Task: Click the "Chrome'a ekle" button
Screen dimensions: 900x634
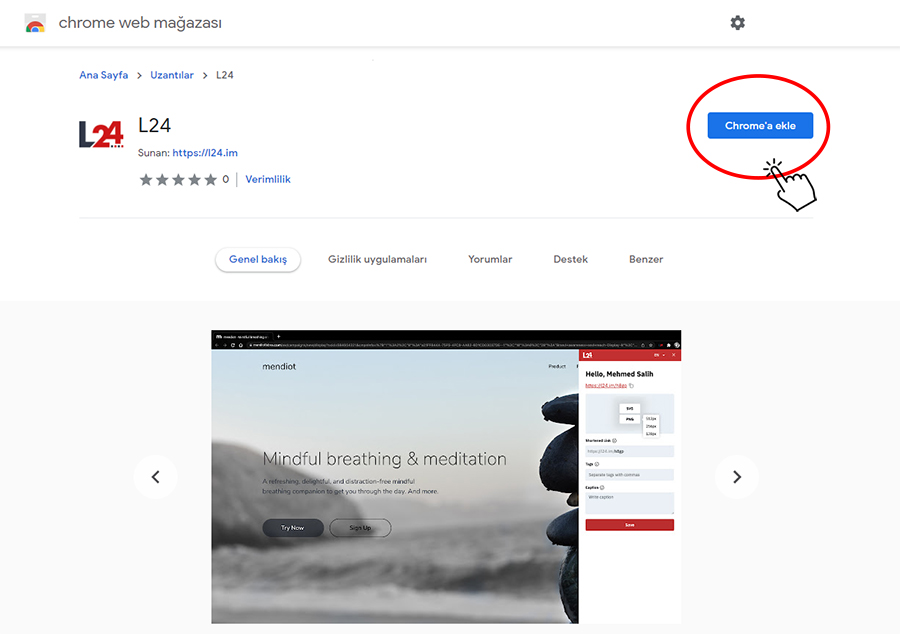Action: coord(760,126)
